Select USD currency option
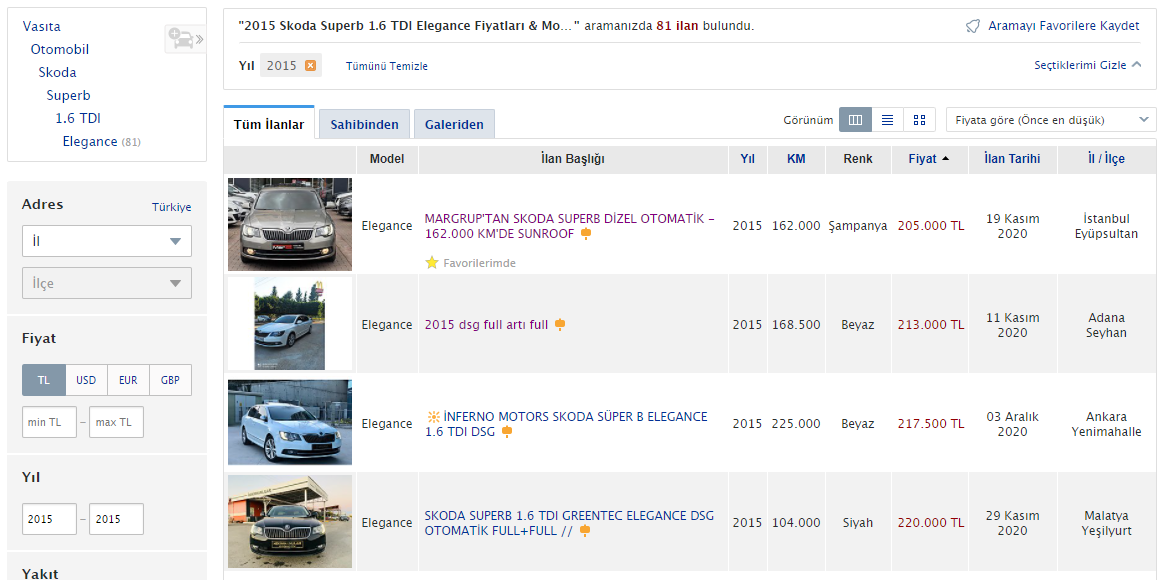The width and height of the screenshot is (1165, 580). (x=86, y=379)
